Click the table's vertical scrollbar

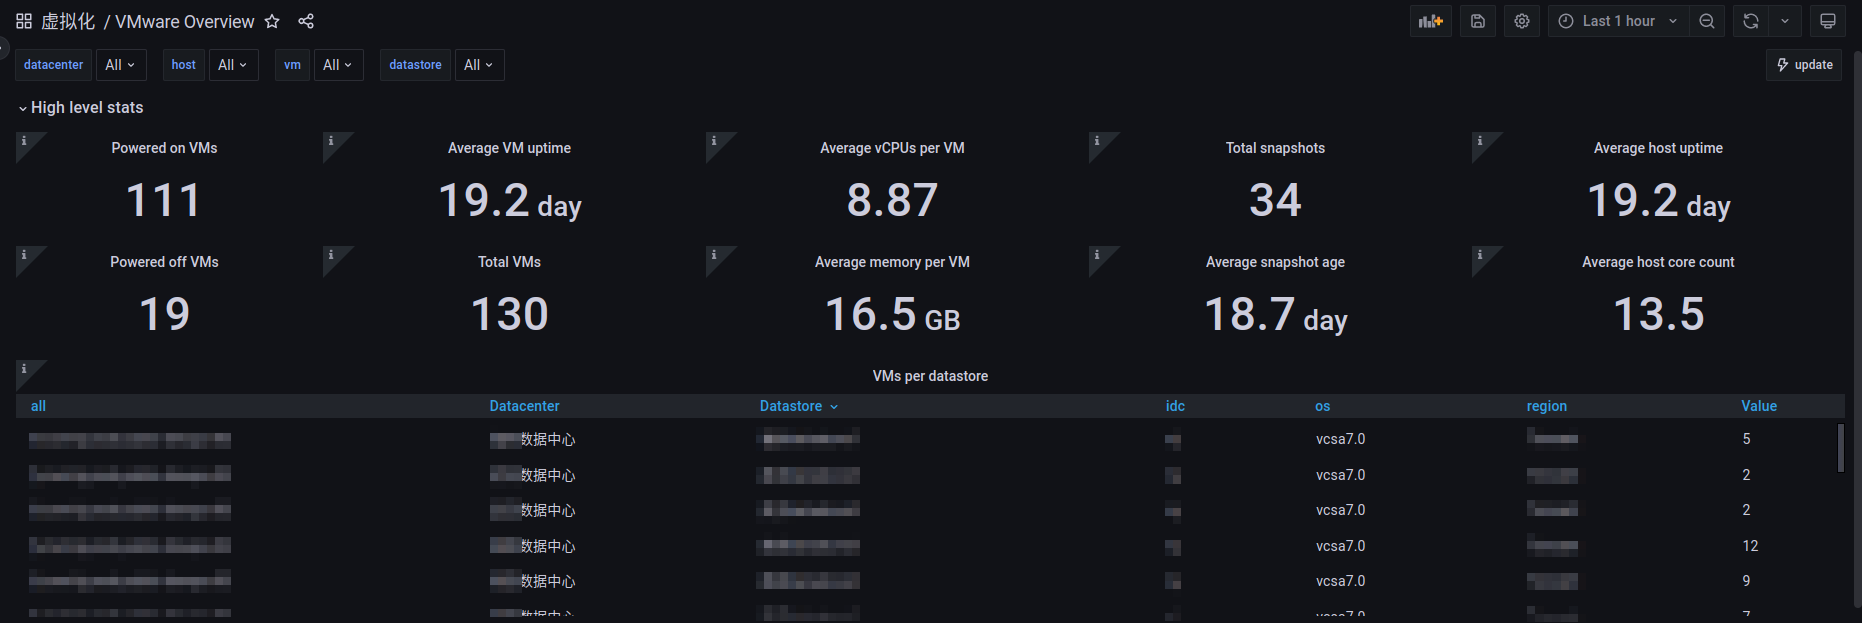[1840, 447]
